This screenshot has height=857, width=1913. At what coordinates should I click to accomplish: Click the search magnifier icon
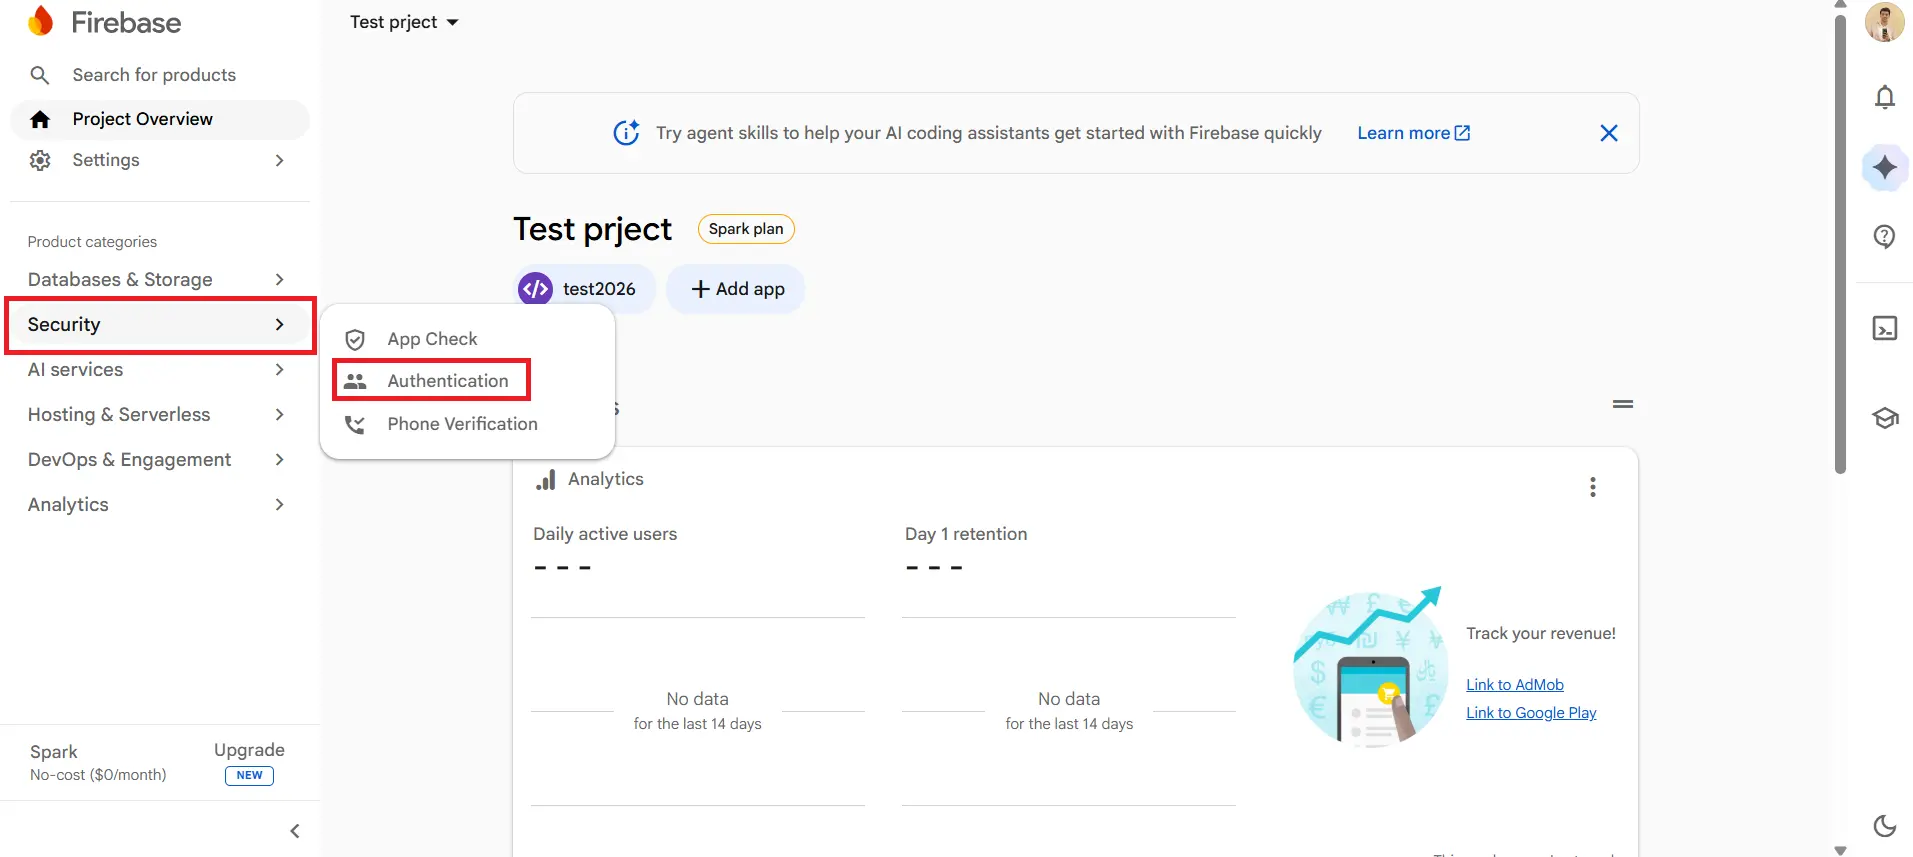click(40, 75)
